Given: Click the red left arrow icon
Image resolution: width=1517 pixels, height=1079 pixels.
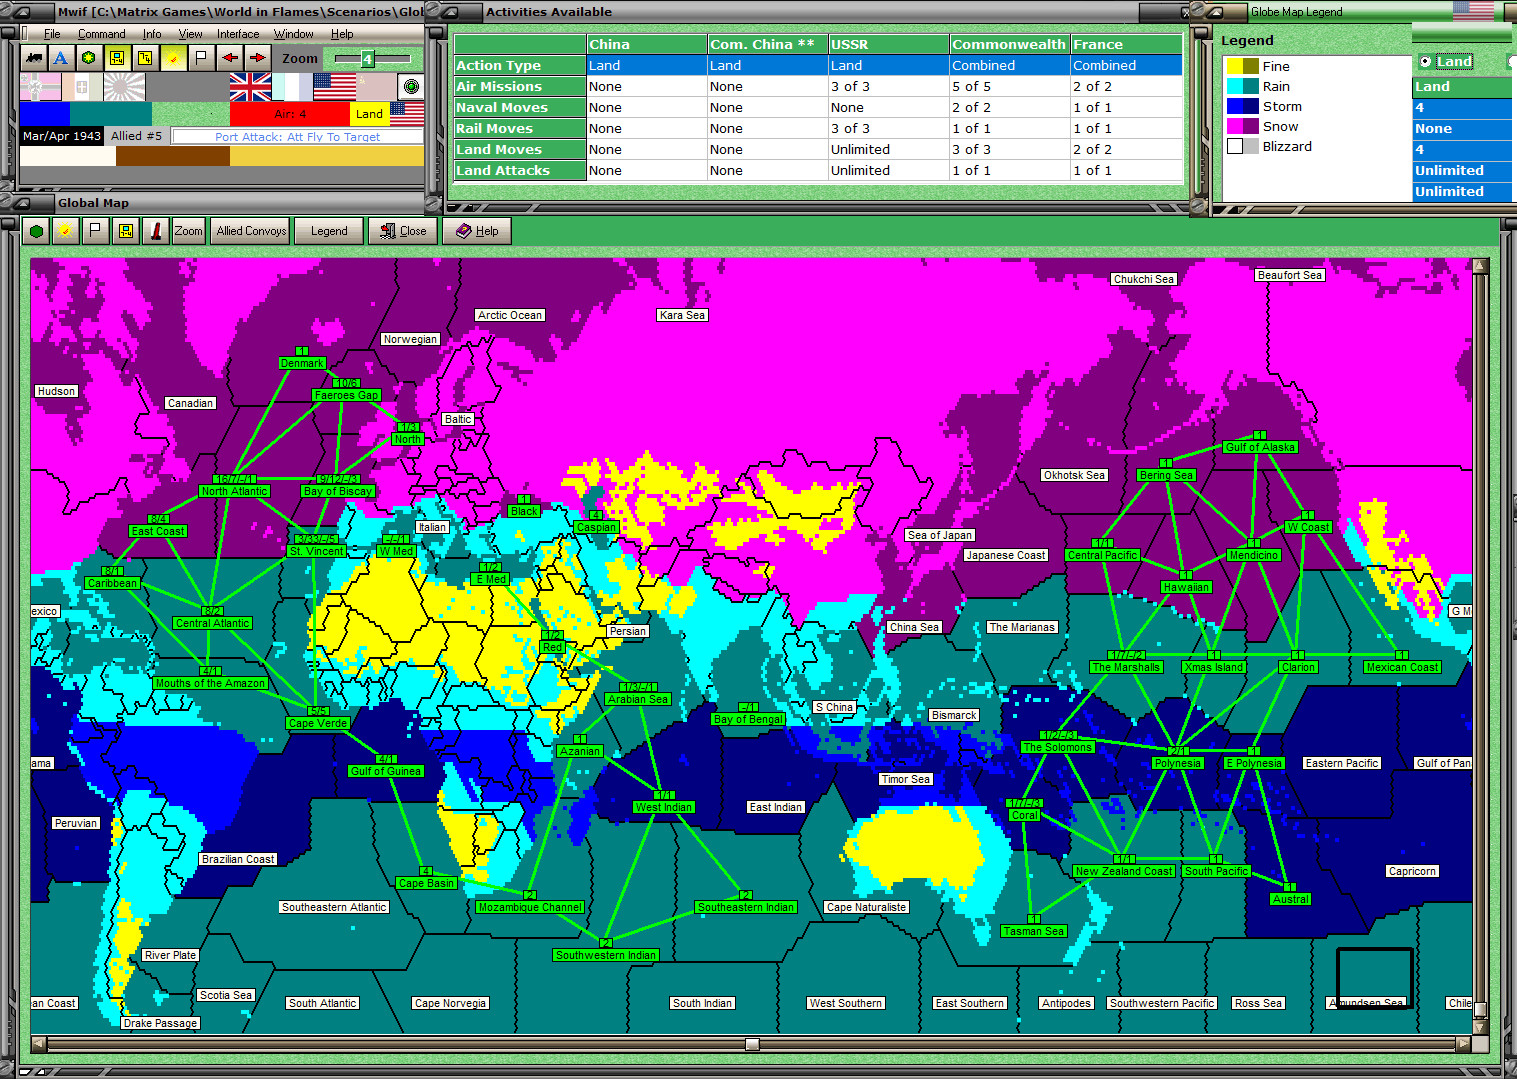Looking at the screenshot, I should 230,58.
